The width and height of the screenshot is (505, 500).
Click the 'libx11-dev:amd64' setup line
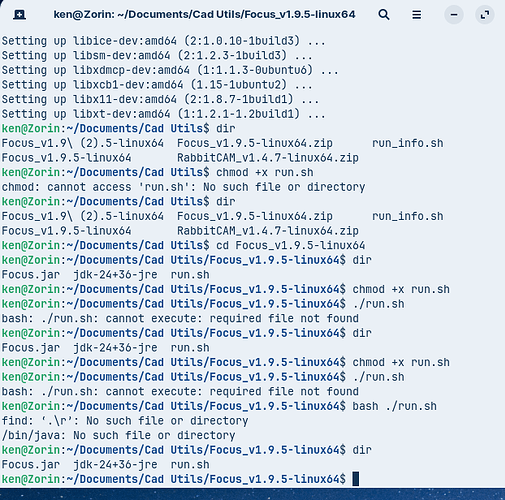(160, 99)
